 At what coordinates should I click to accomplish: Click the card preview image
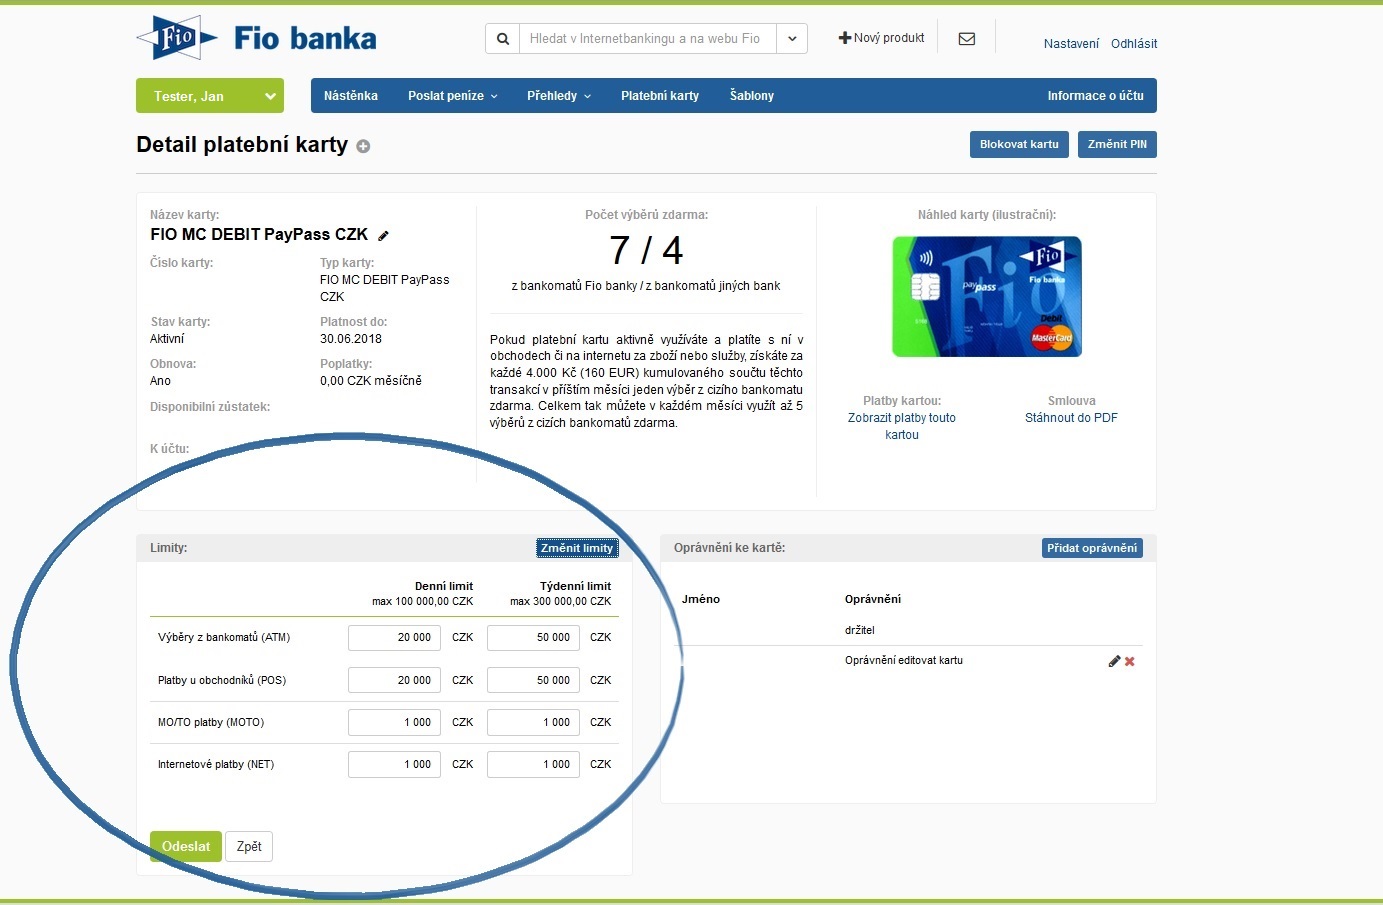tap(987, 296)
